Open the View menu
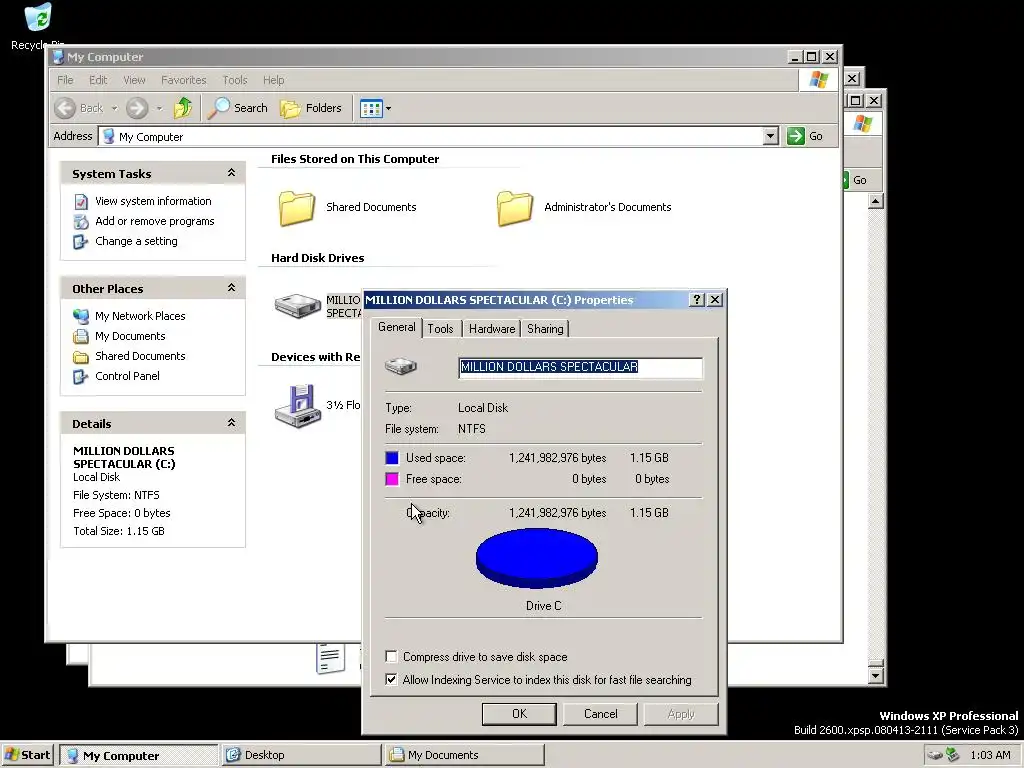Viewport: 1024px width, 768px height. point(134,80)
